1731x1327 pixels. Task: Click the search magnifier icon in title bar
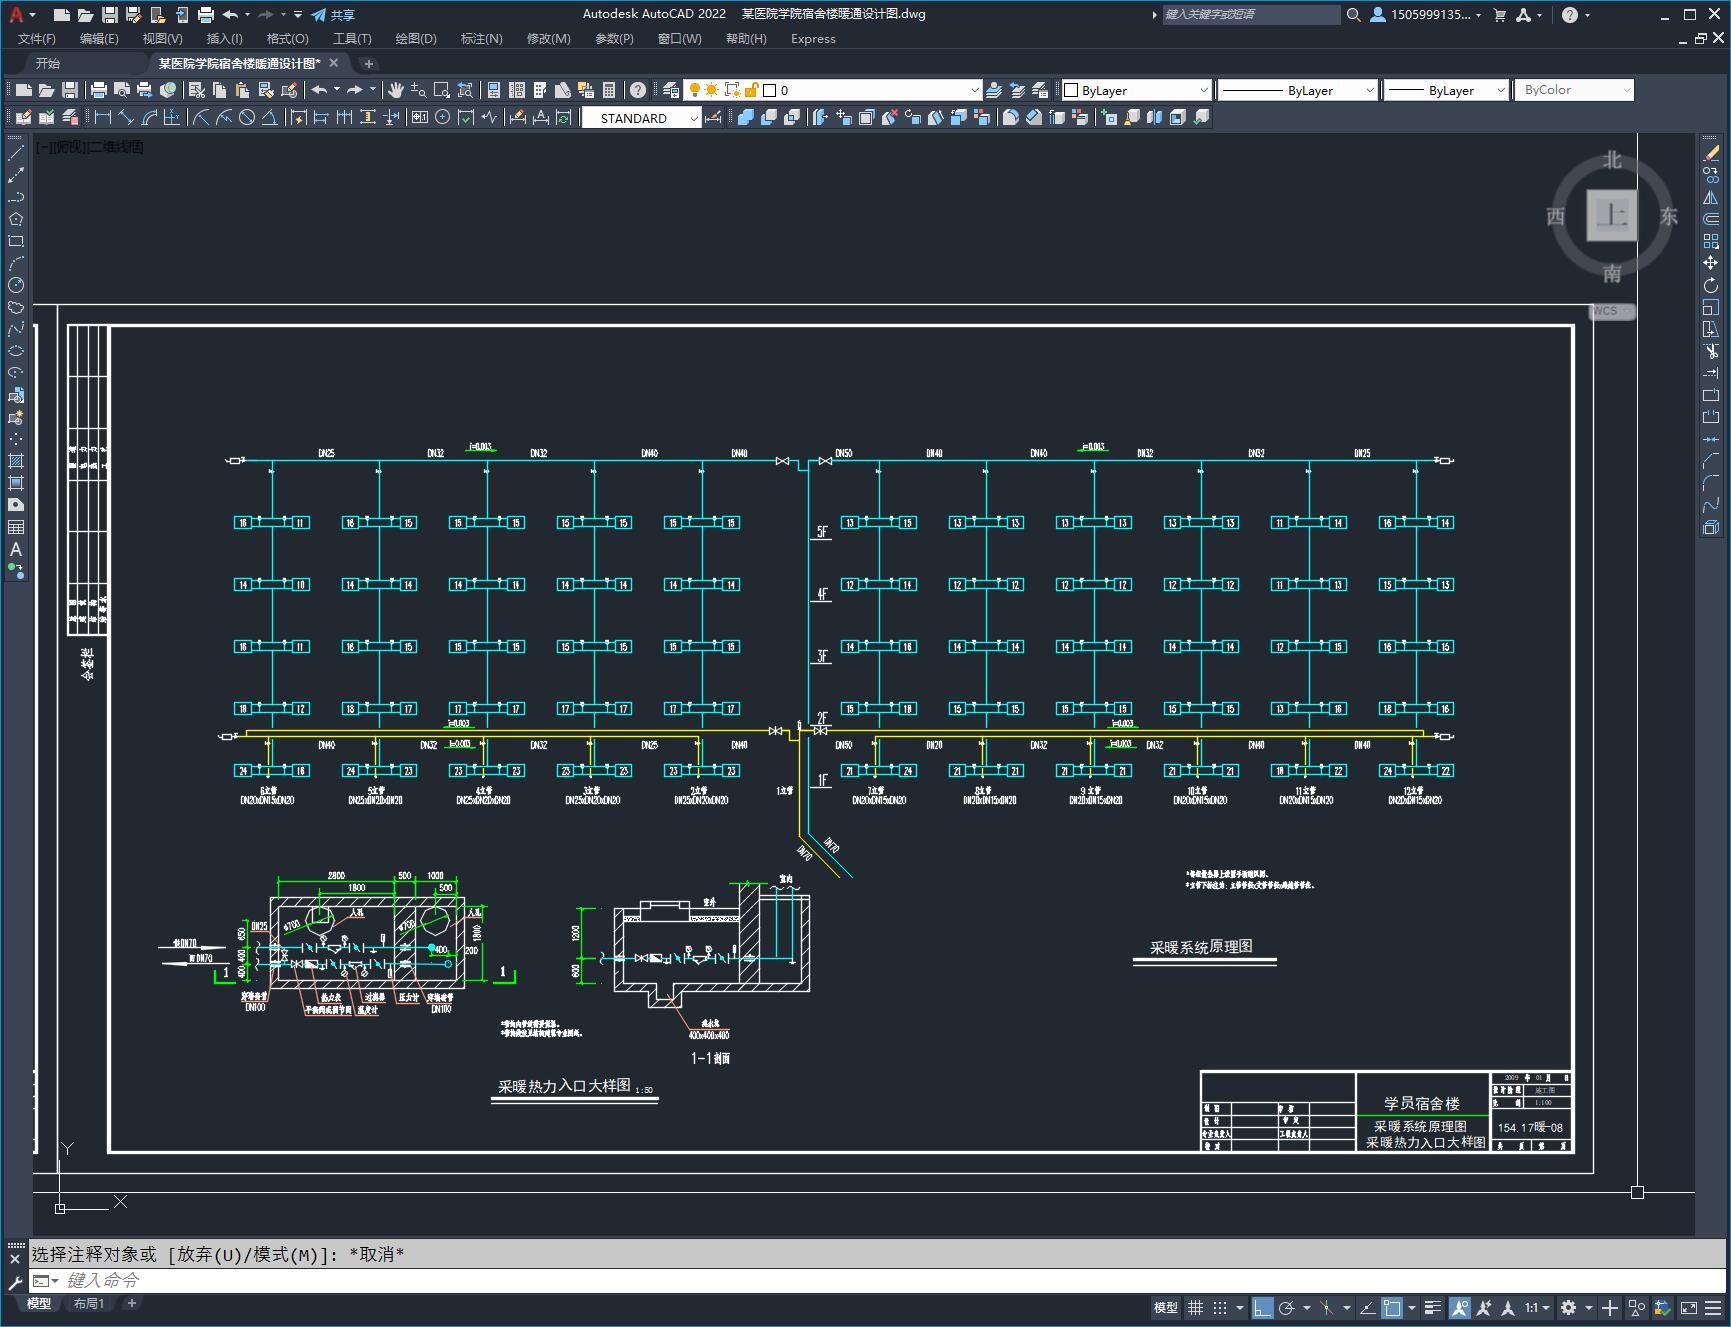click(1353, 15)
